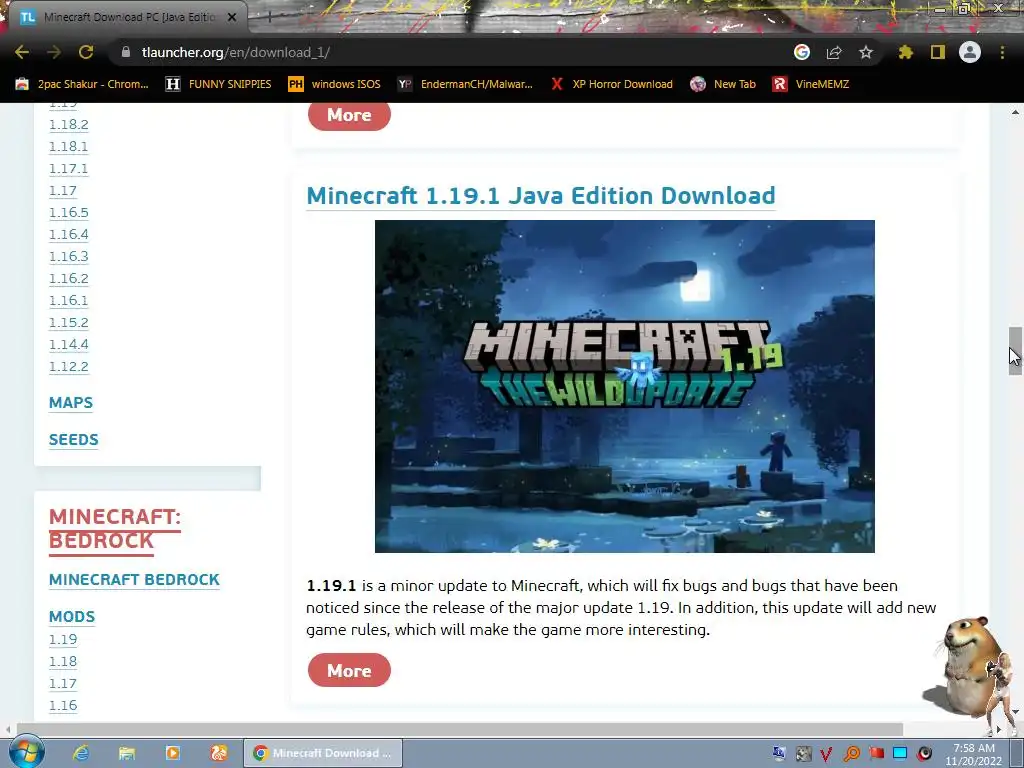Toggle the Chrome side panel icon

coord(938,52)
